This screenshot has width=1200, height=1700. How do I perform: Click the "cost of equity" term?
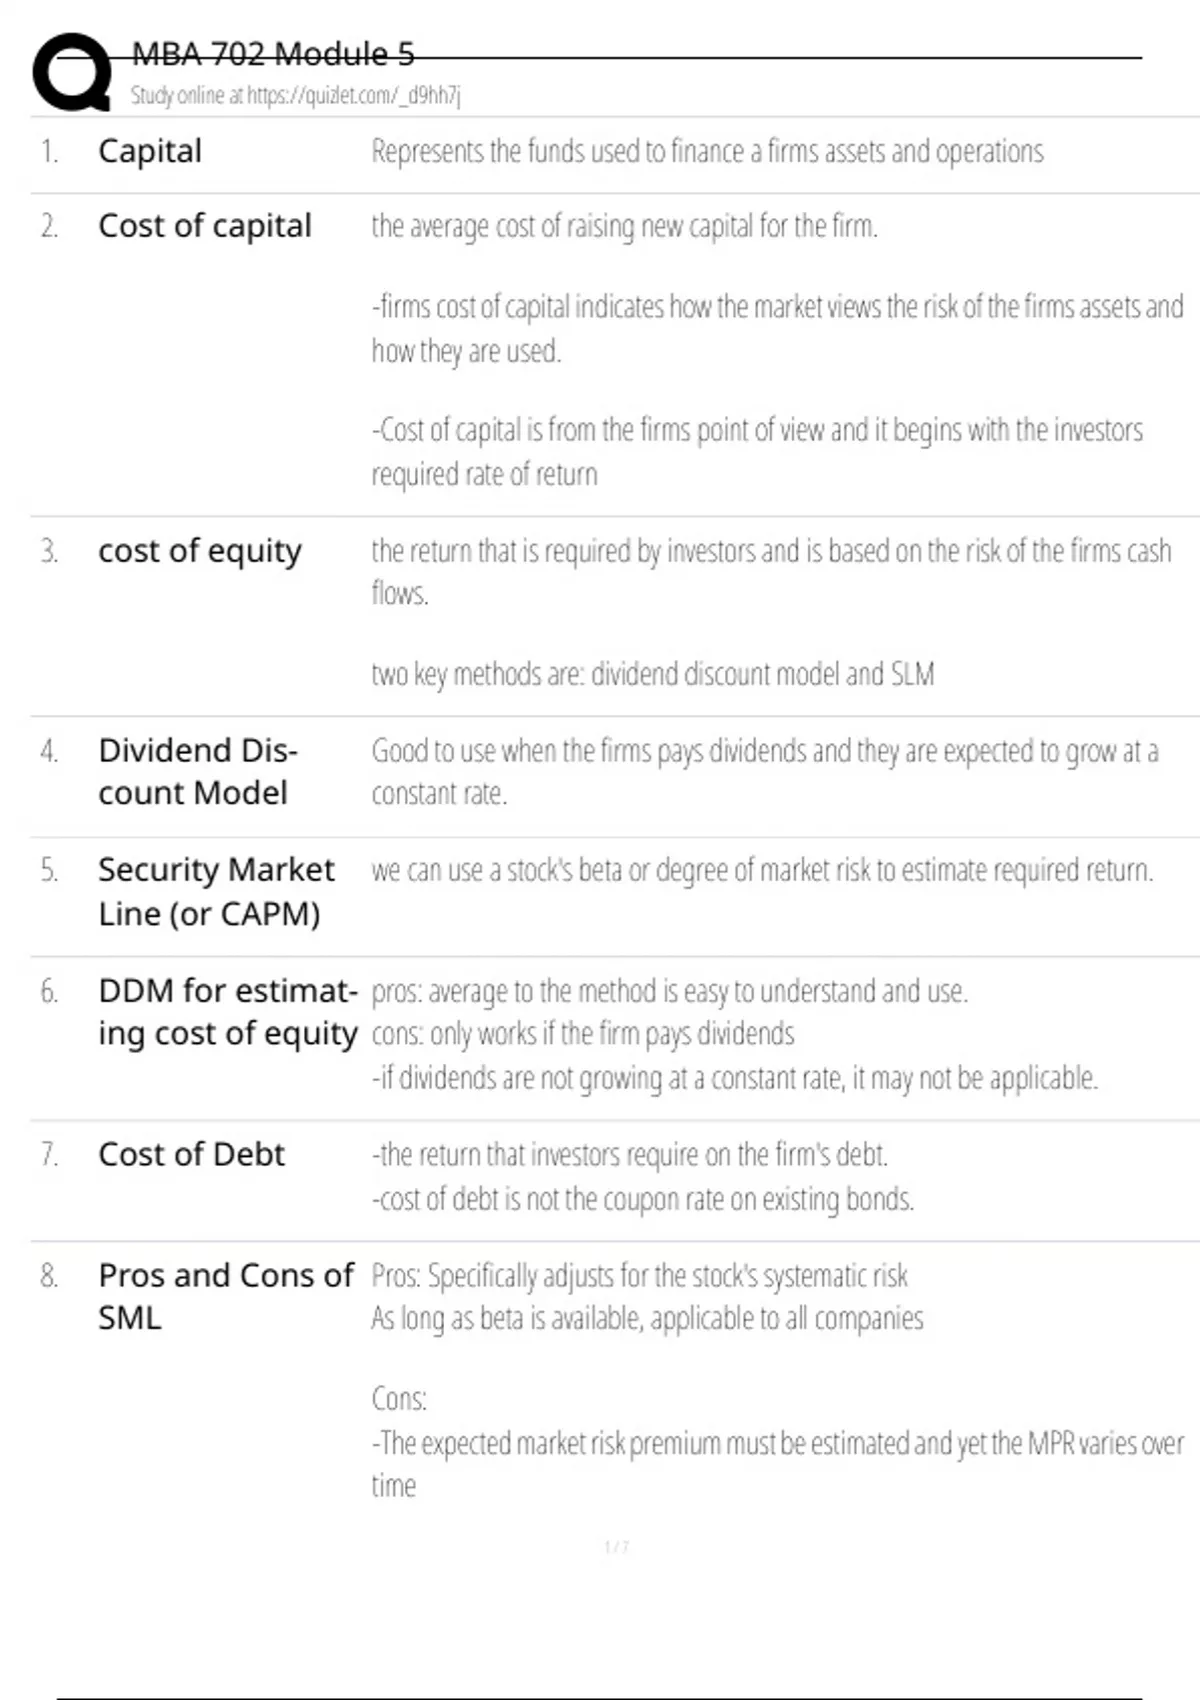point(200,551)
